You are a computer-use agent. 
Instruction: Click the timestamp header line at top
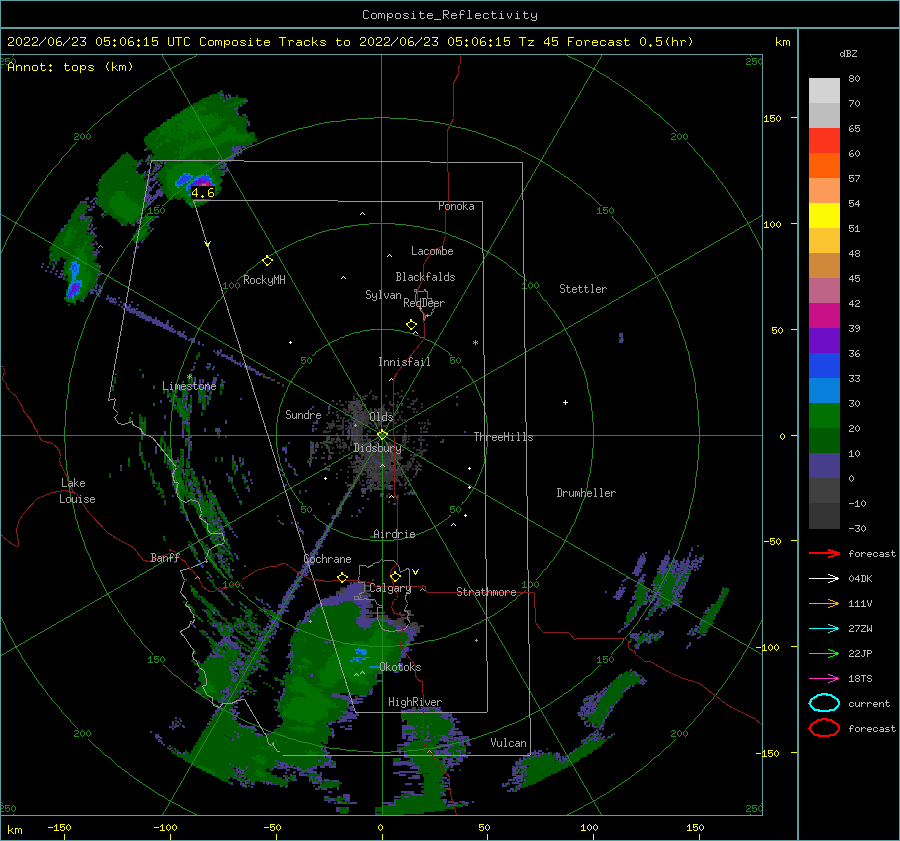click(x=350, y=42)
